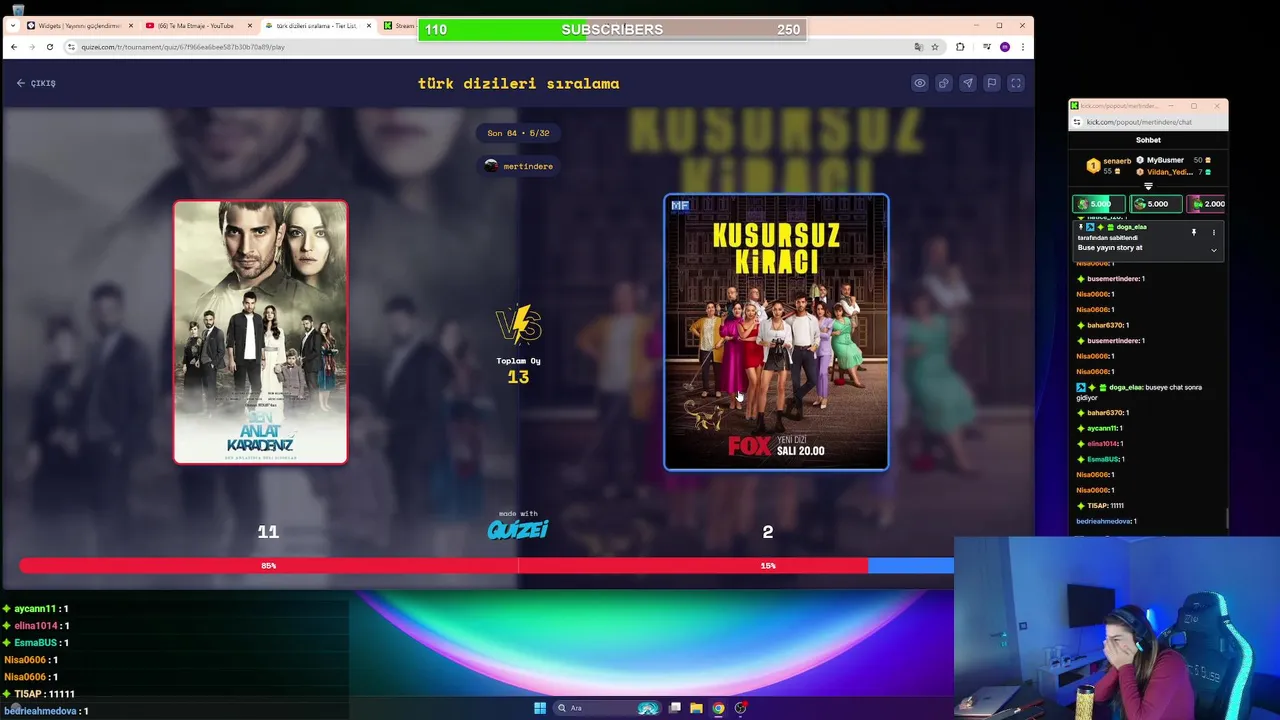This screenshot has width=1280, height=720.
Task: Open File Explorer from taskbar
Action: click(x=696, y=708)
